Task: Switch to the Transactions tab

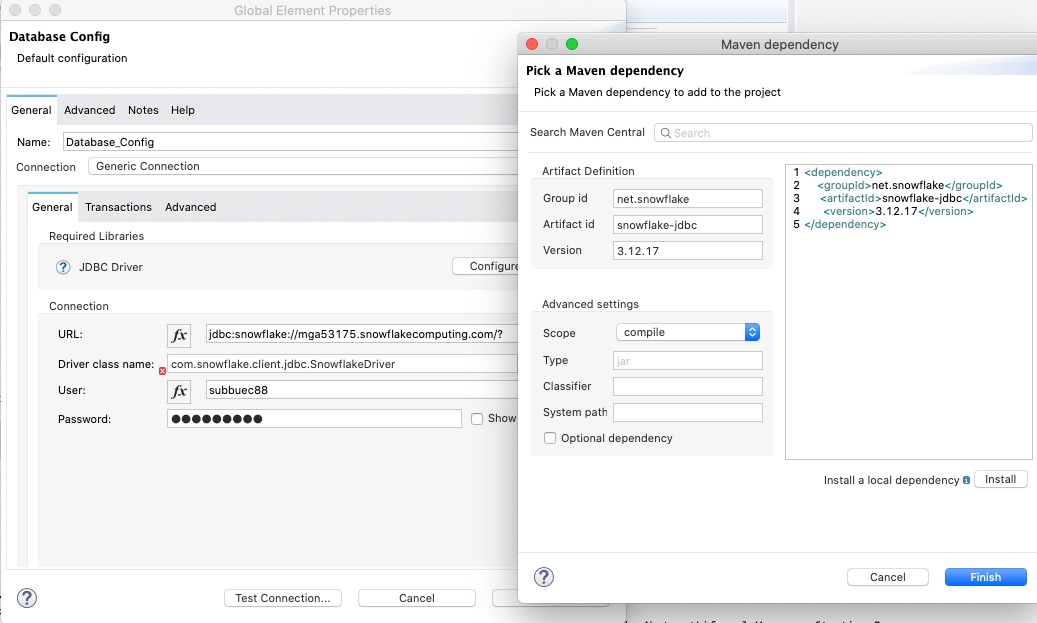Action: tap(118, 207)
